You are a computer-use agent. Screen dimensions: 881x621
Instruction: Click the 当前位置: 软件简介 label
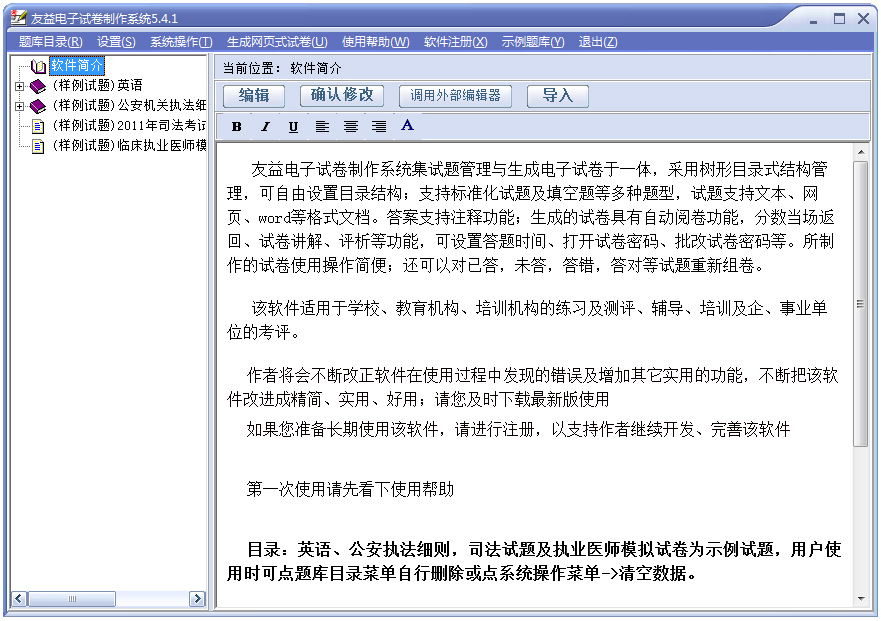tap(282, 69)
